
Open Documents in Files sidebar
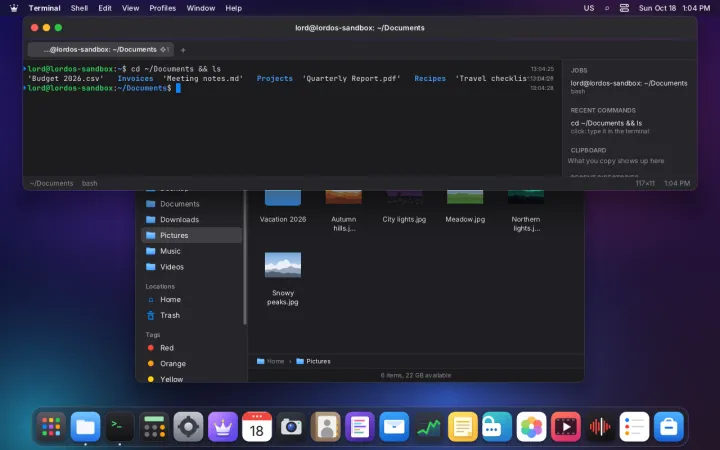[x=191, y=204]
